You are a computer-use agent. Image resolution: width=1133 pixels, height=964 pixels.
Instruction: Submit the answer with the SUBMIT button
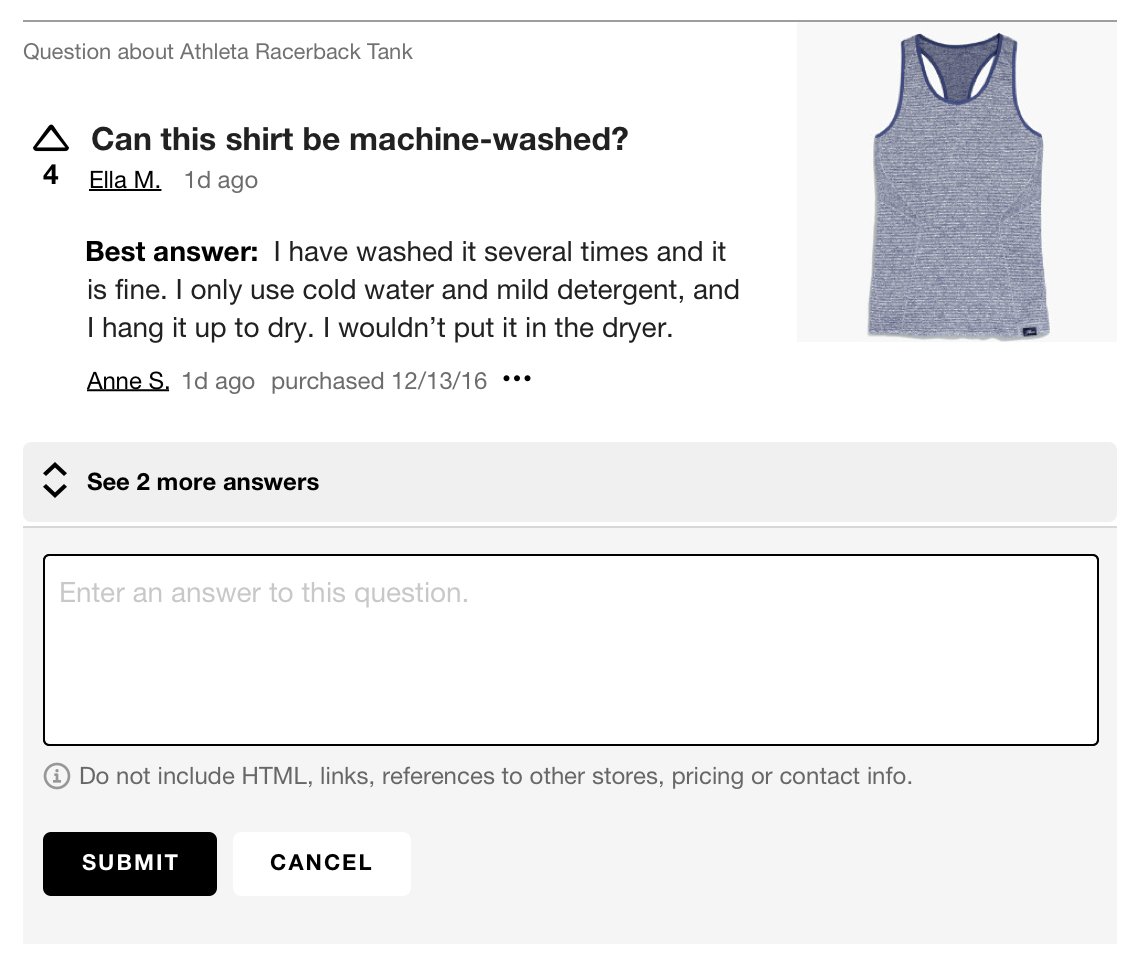point(130,863)
